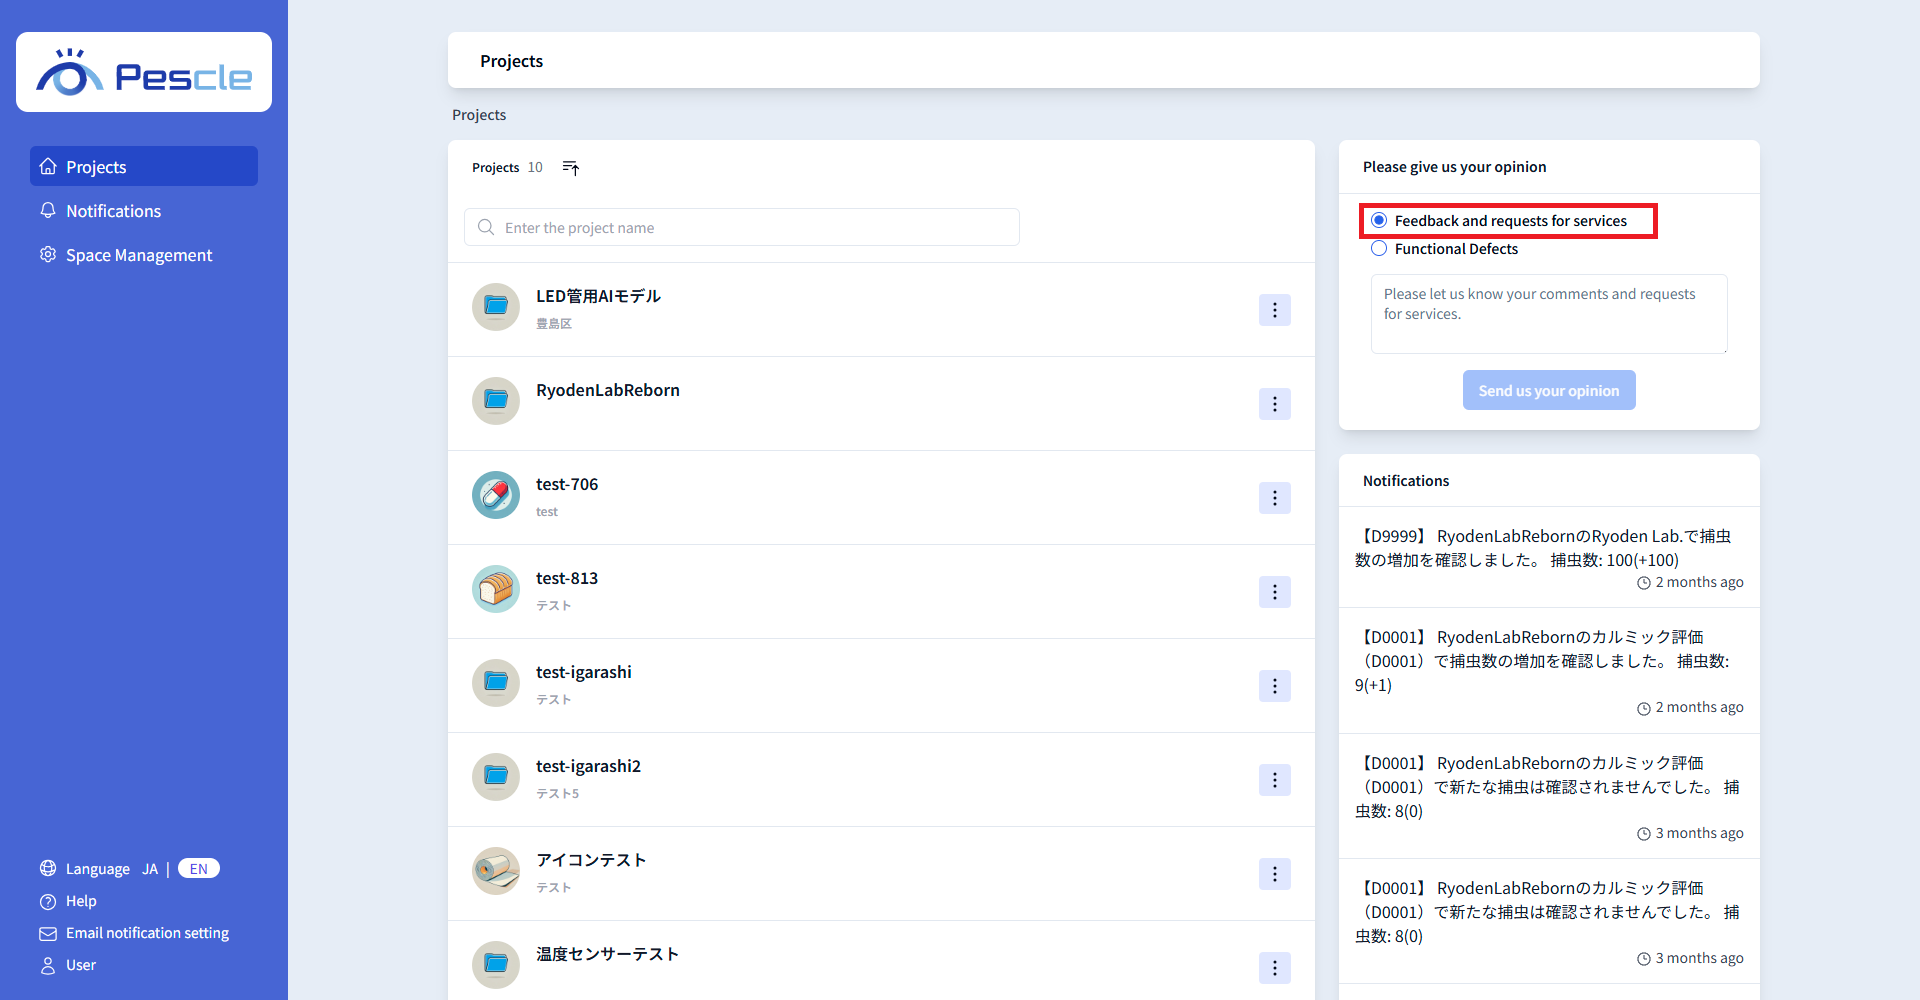Switch language to JA
Viewport: 1920px width, 1000px height.
150,869
